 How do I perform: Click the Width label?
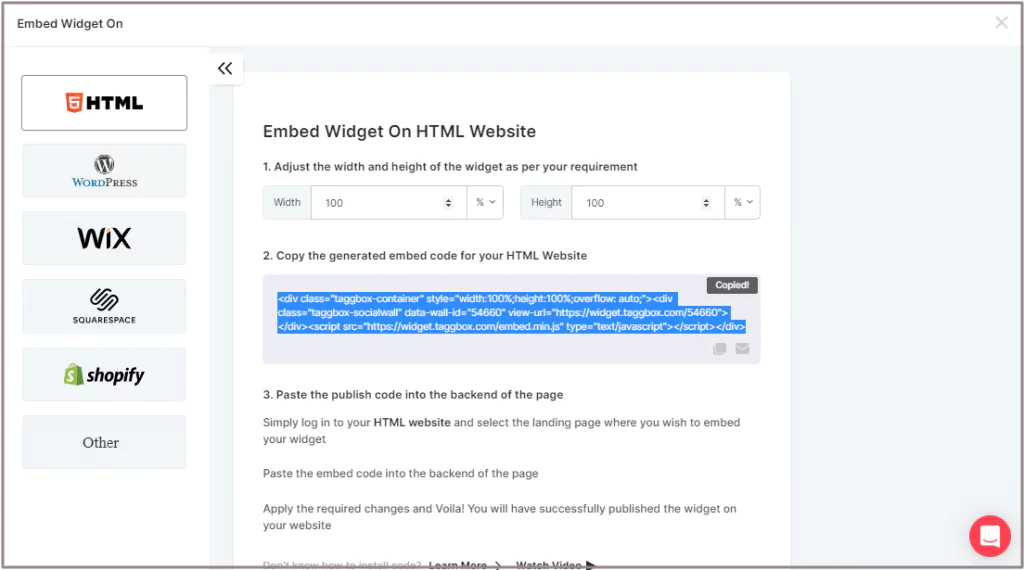pyautogui.click(x=287, y=202)
